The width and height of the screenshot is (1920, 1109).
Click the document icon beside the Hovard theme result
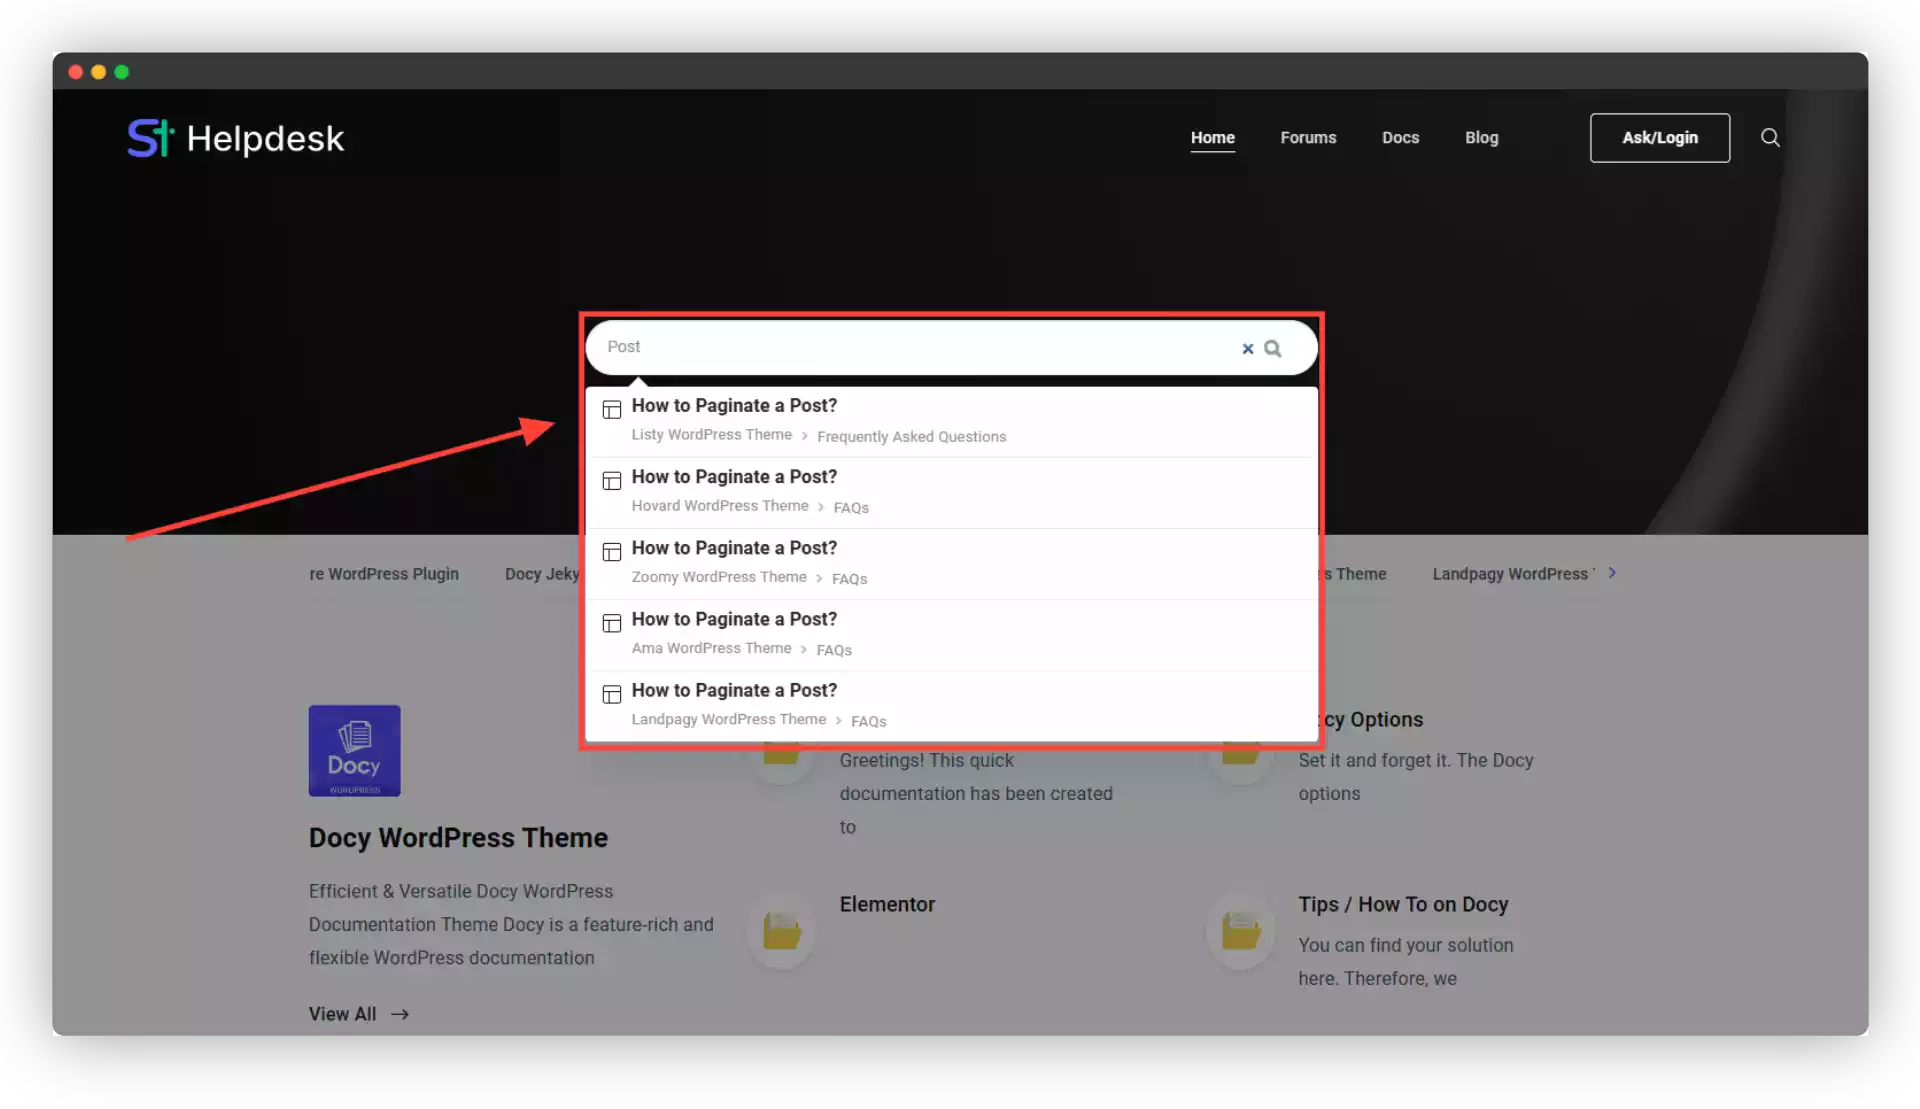point(612,481)
